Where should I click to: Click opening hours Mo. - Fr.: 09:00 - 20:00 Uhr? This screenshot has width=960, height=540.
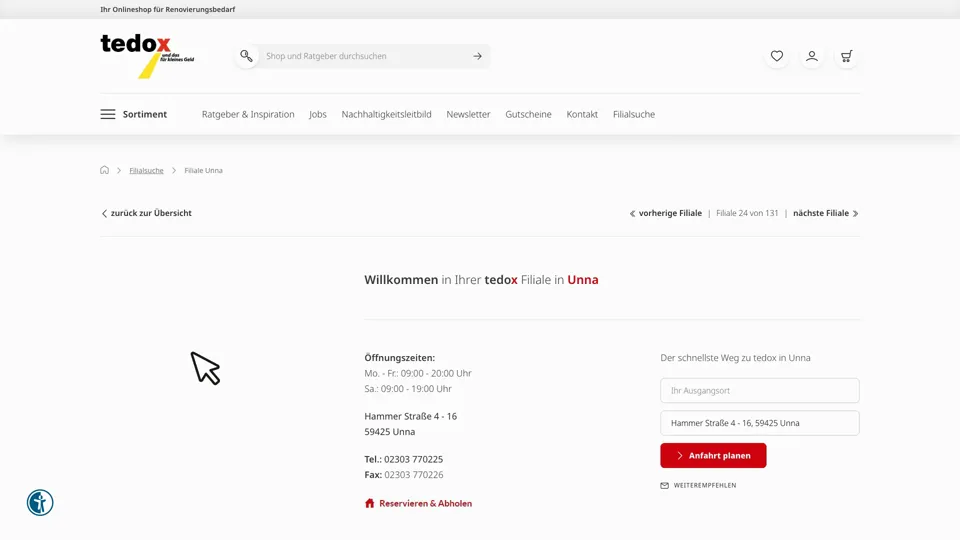[418, 373]
